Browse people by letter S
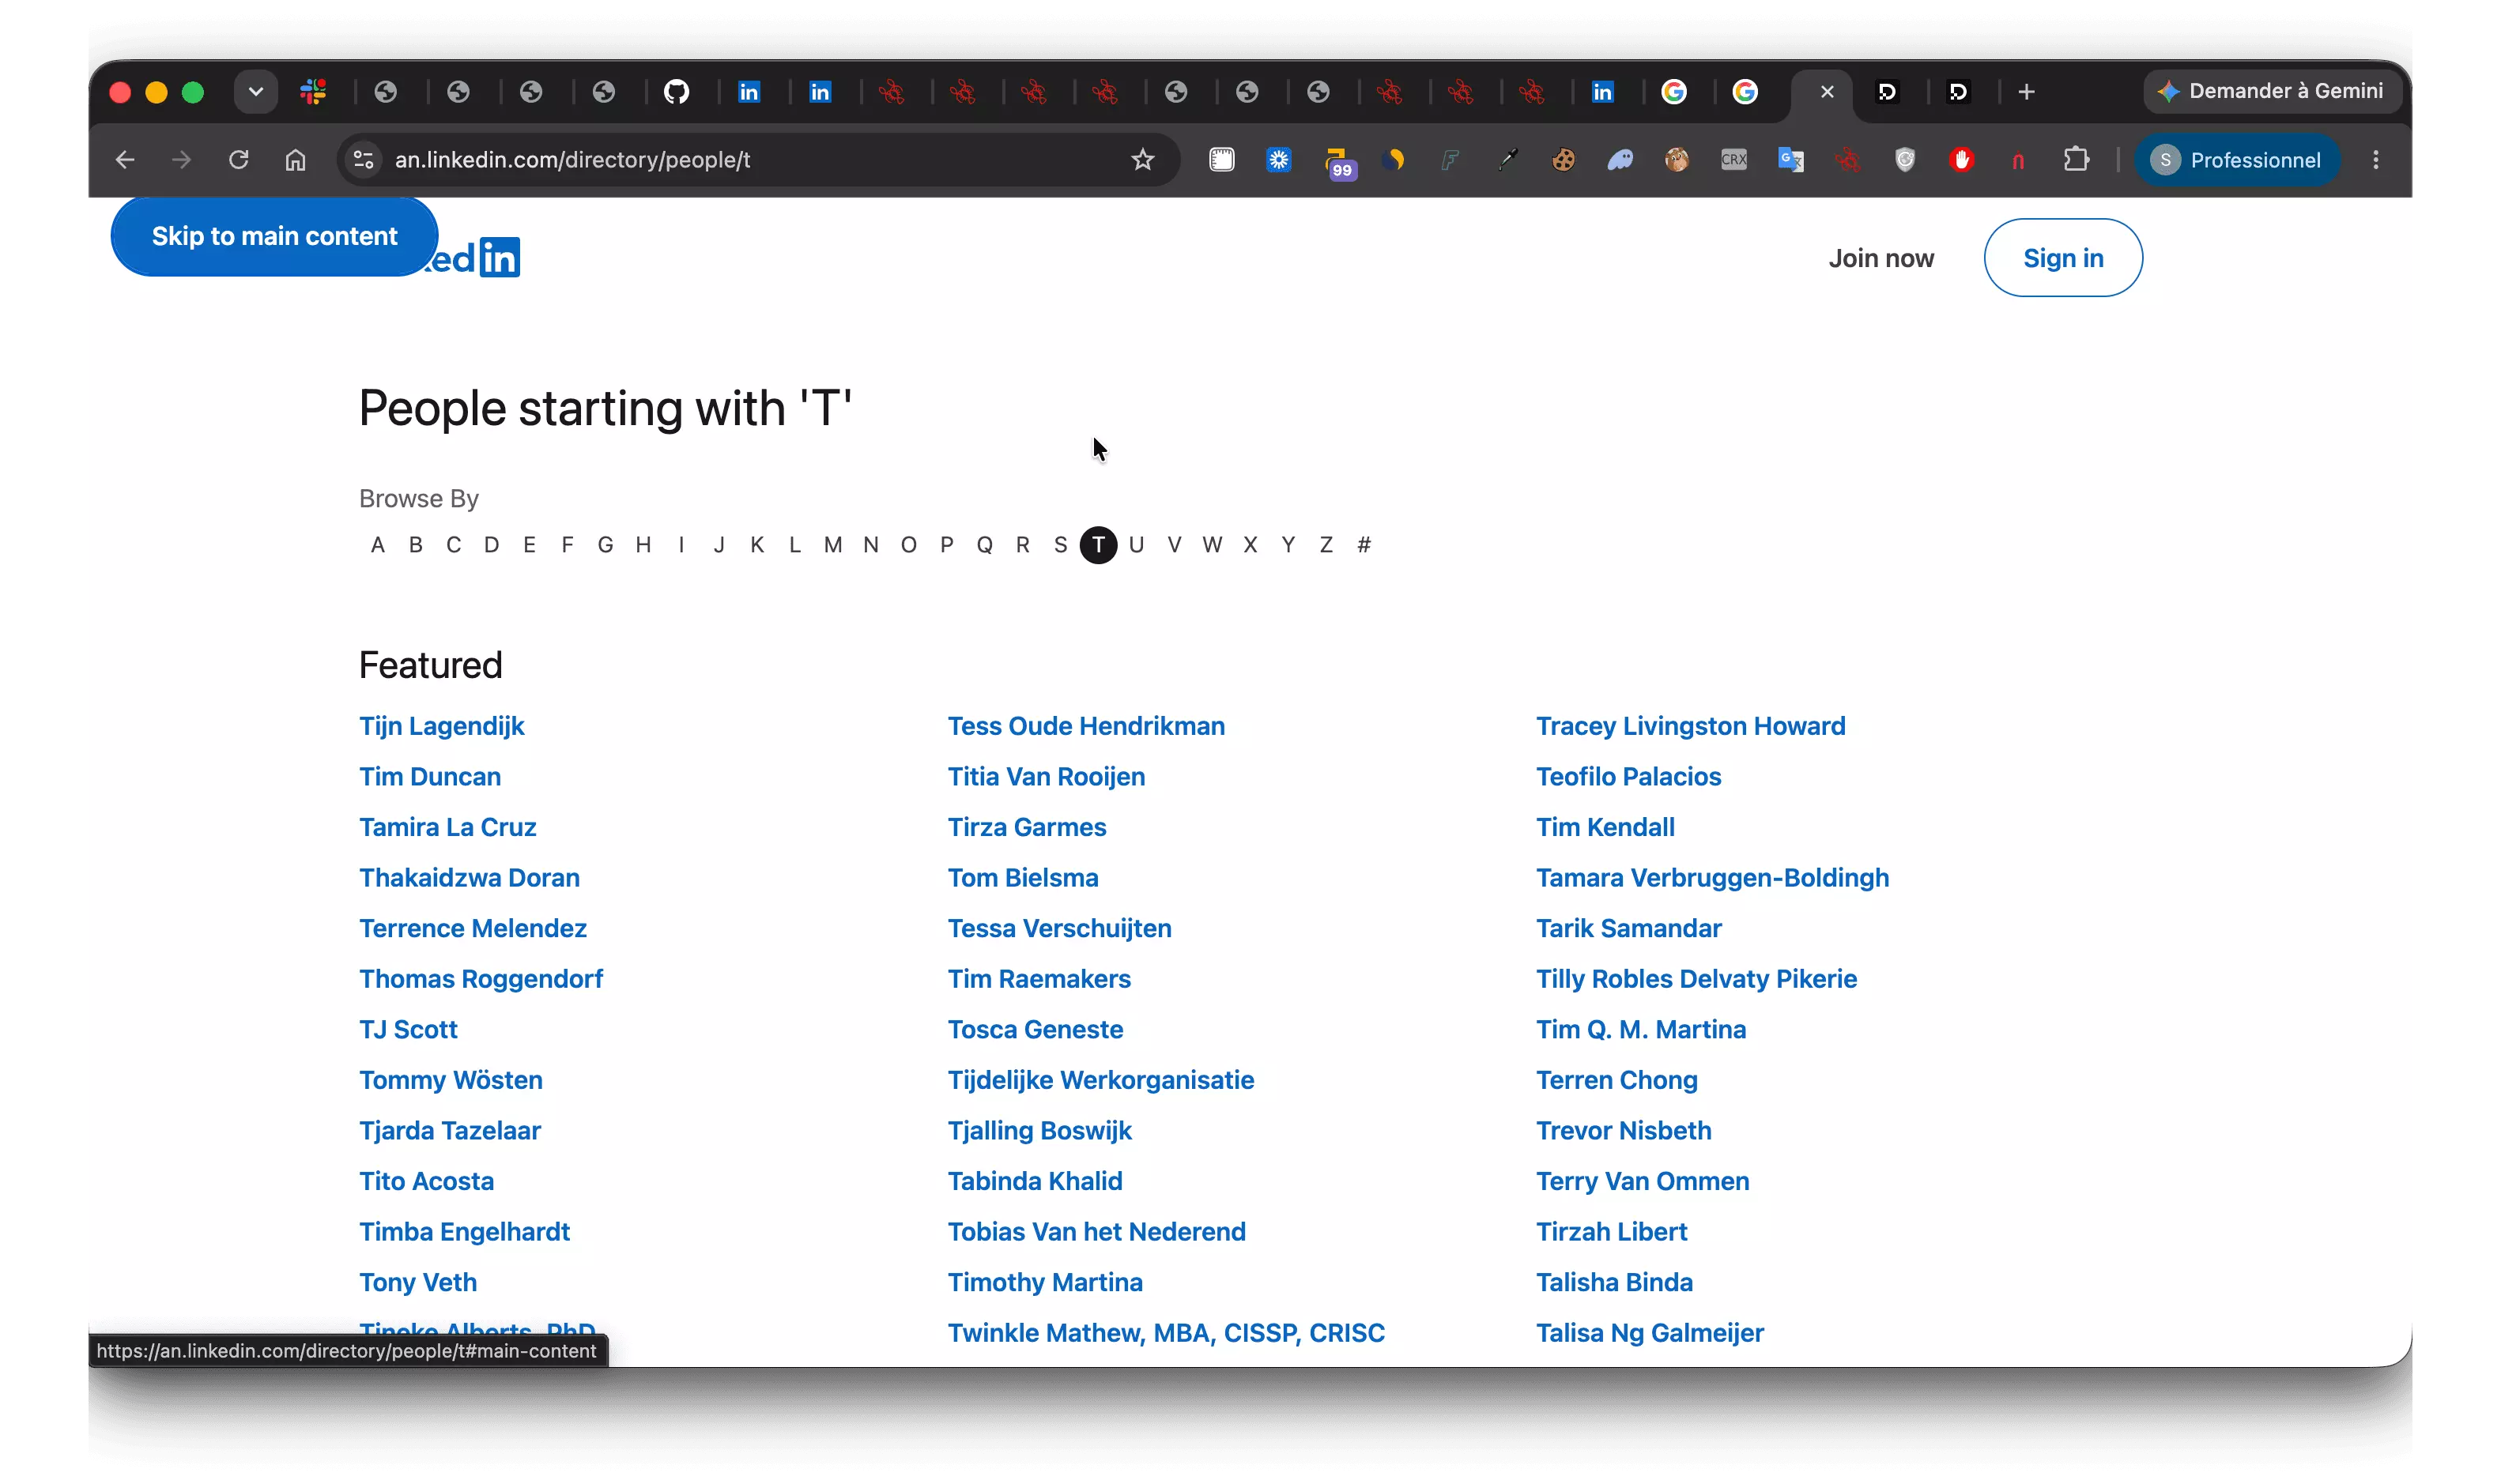The height and width of the screenshot is (1484, 2501). [1060, 545]
